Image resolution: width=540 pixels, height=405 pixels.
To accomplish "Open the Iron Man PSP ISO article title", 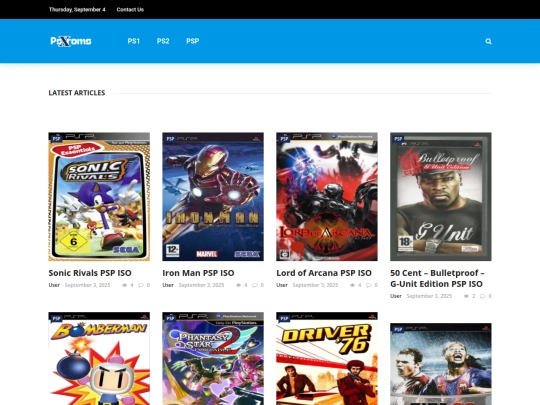I will tap(198, 273).
